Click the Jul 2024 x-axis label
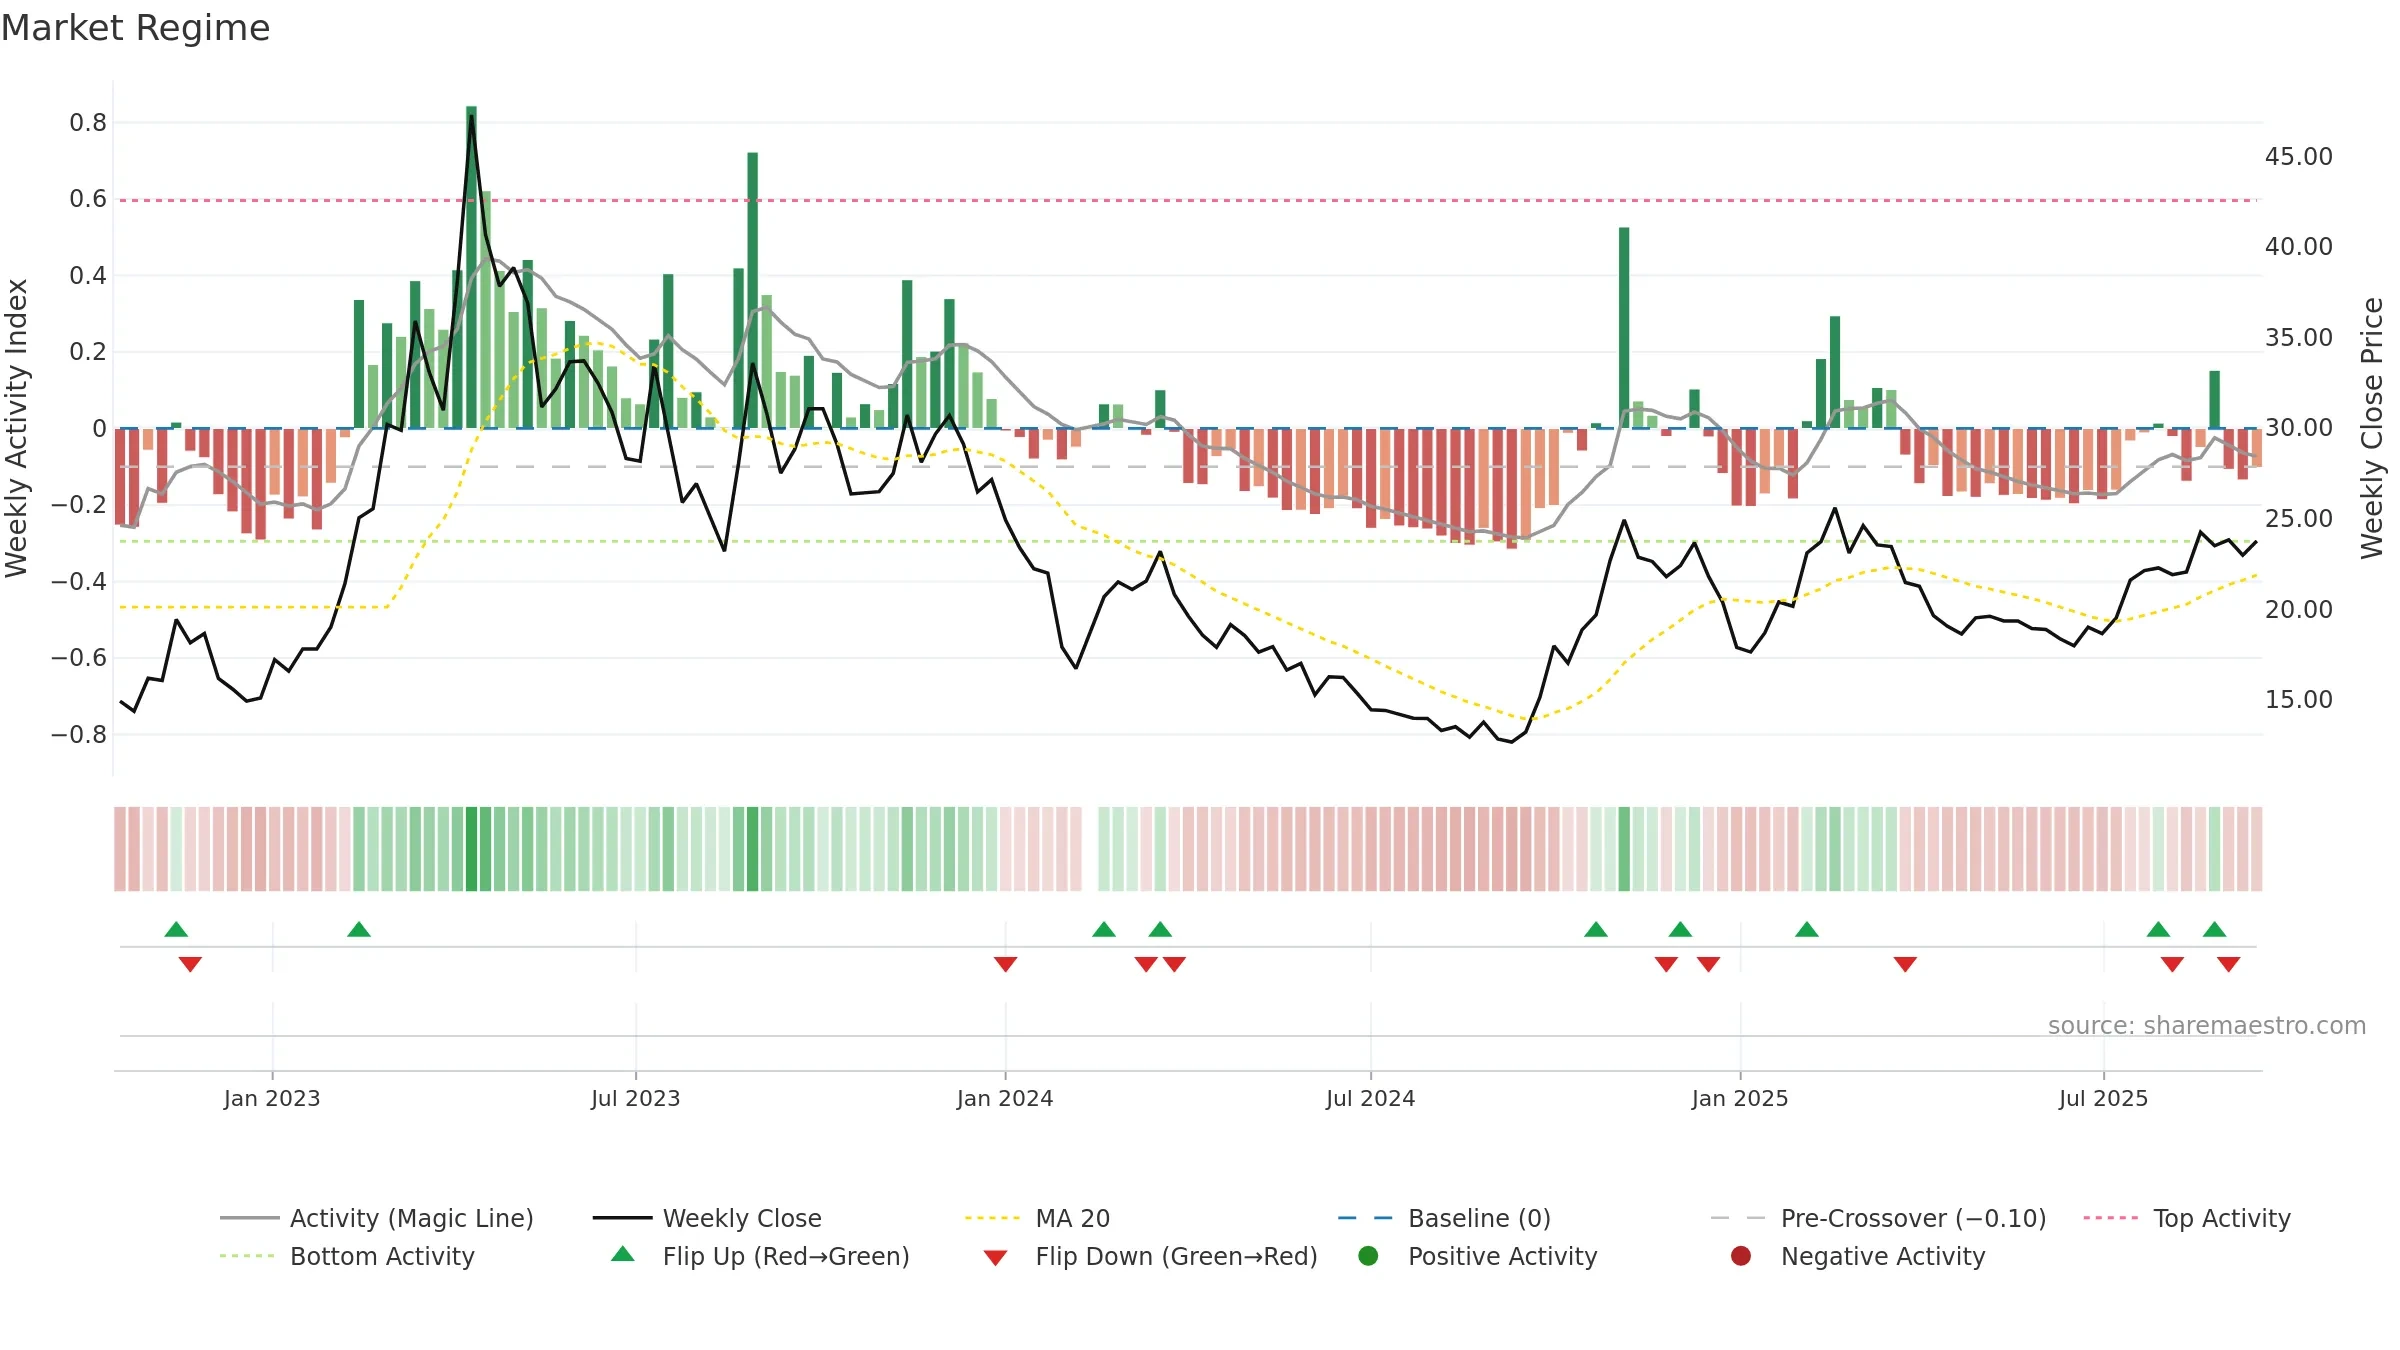The width and height of the screenshot is (2400, 1350). tap(1371, 1098)
